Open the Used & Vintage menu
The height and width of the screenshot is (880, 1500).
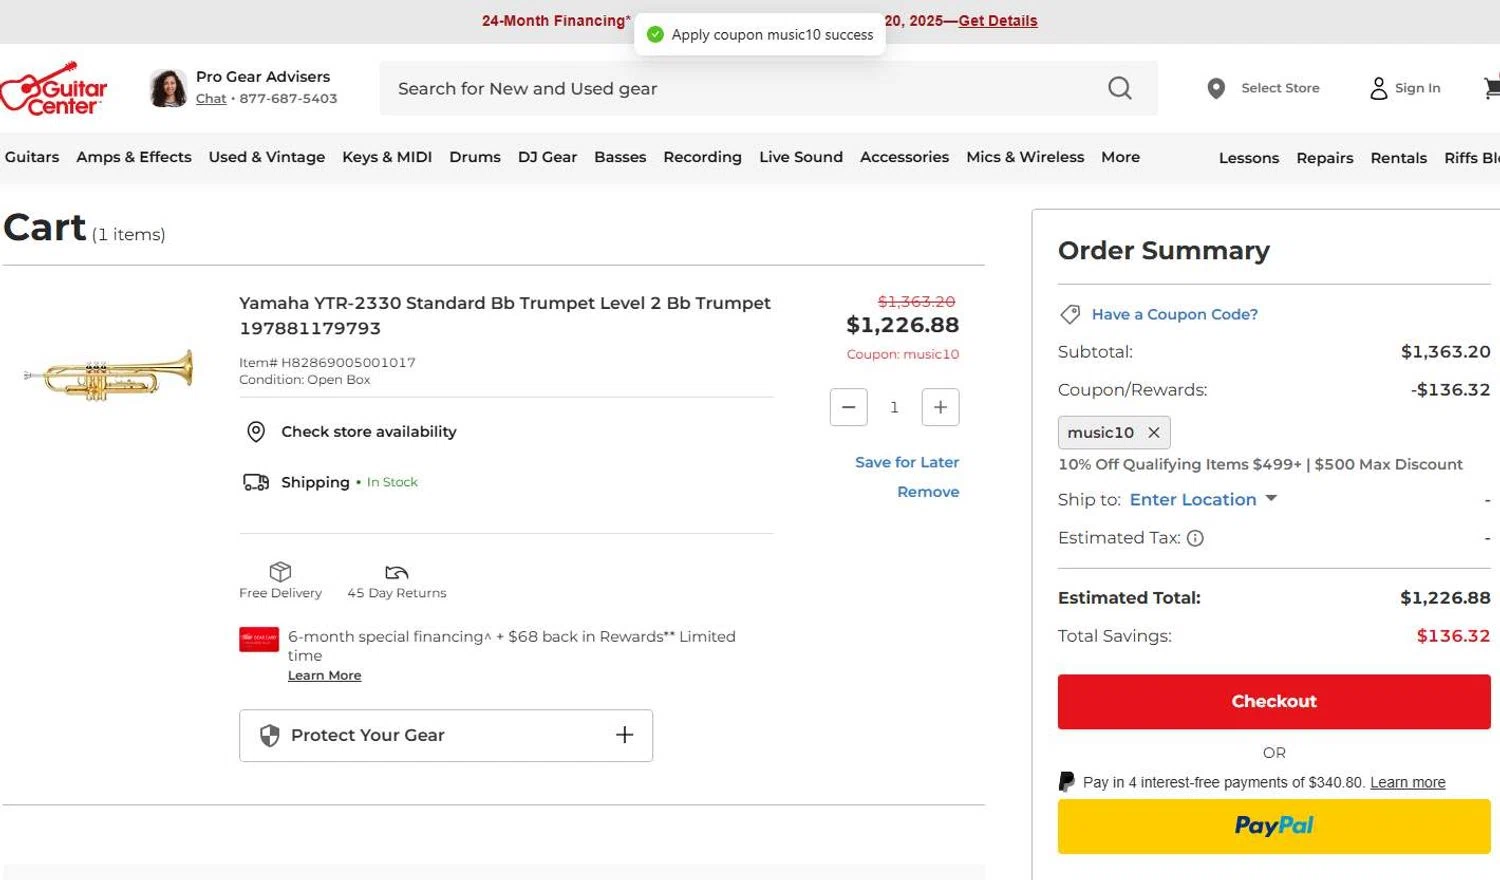pyautogui.click(x=267, y=157)
